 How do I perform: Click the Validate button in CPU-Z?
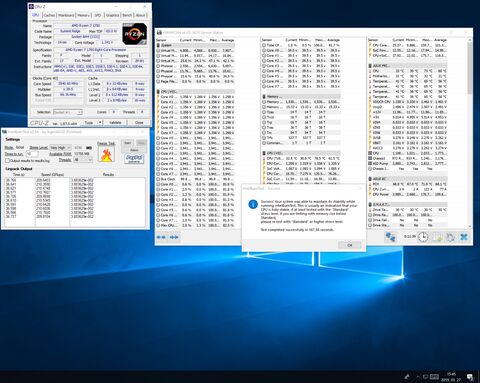115,122
